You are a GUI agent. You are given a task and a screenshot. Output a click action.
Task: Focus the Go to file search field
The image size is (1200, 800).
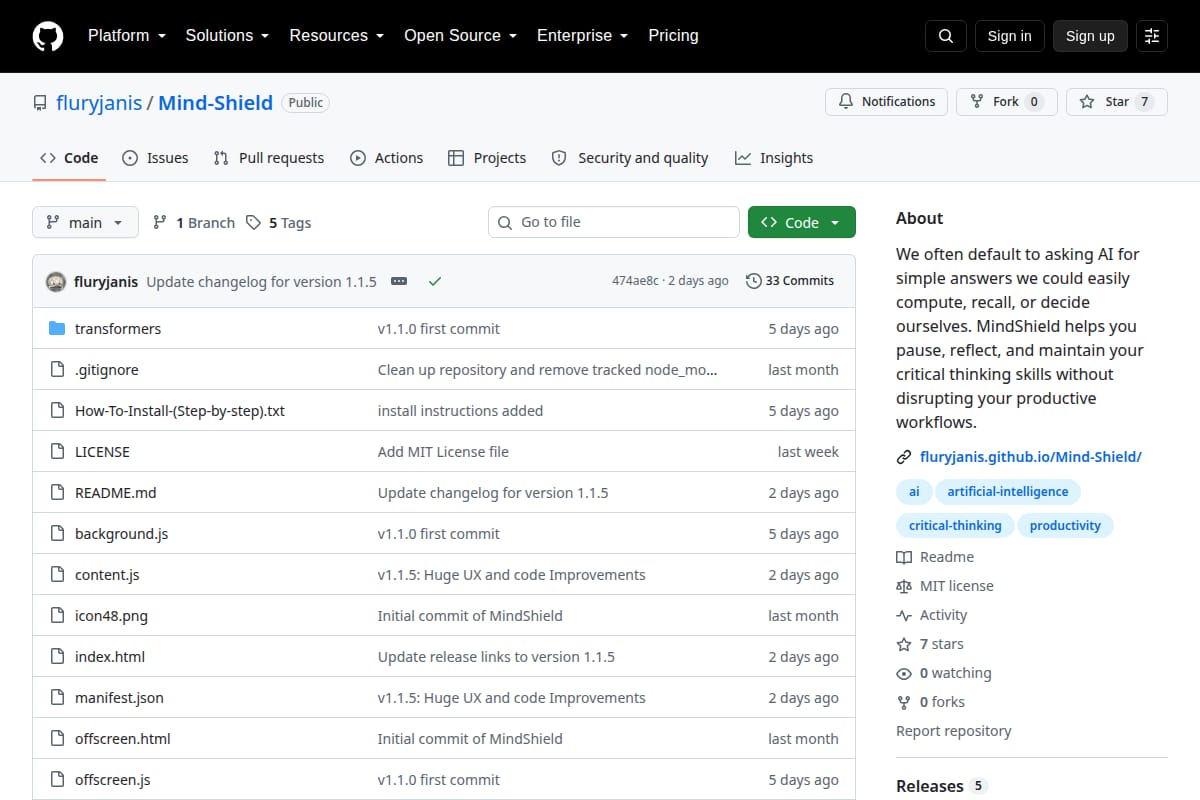(614, 222)
